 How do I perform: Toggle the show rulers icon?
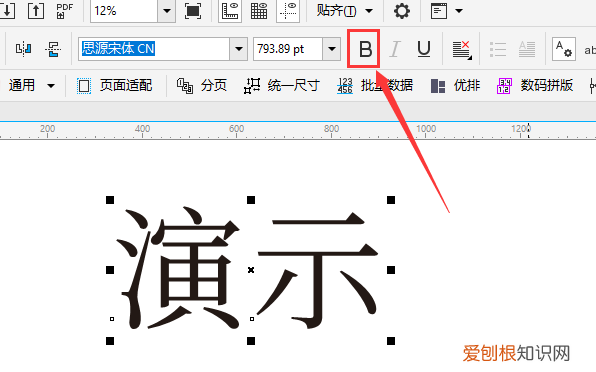(x=230, y=11)
